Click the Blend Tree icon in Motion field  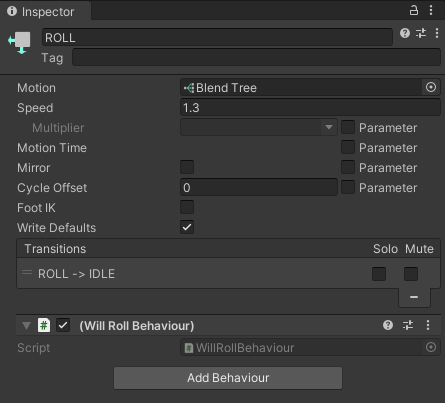[x=189, y=88]
